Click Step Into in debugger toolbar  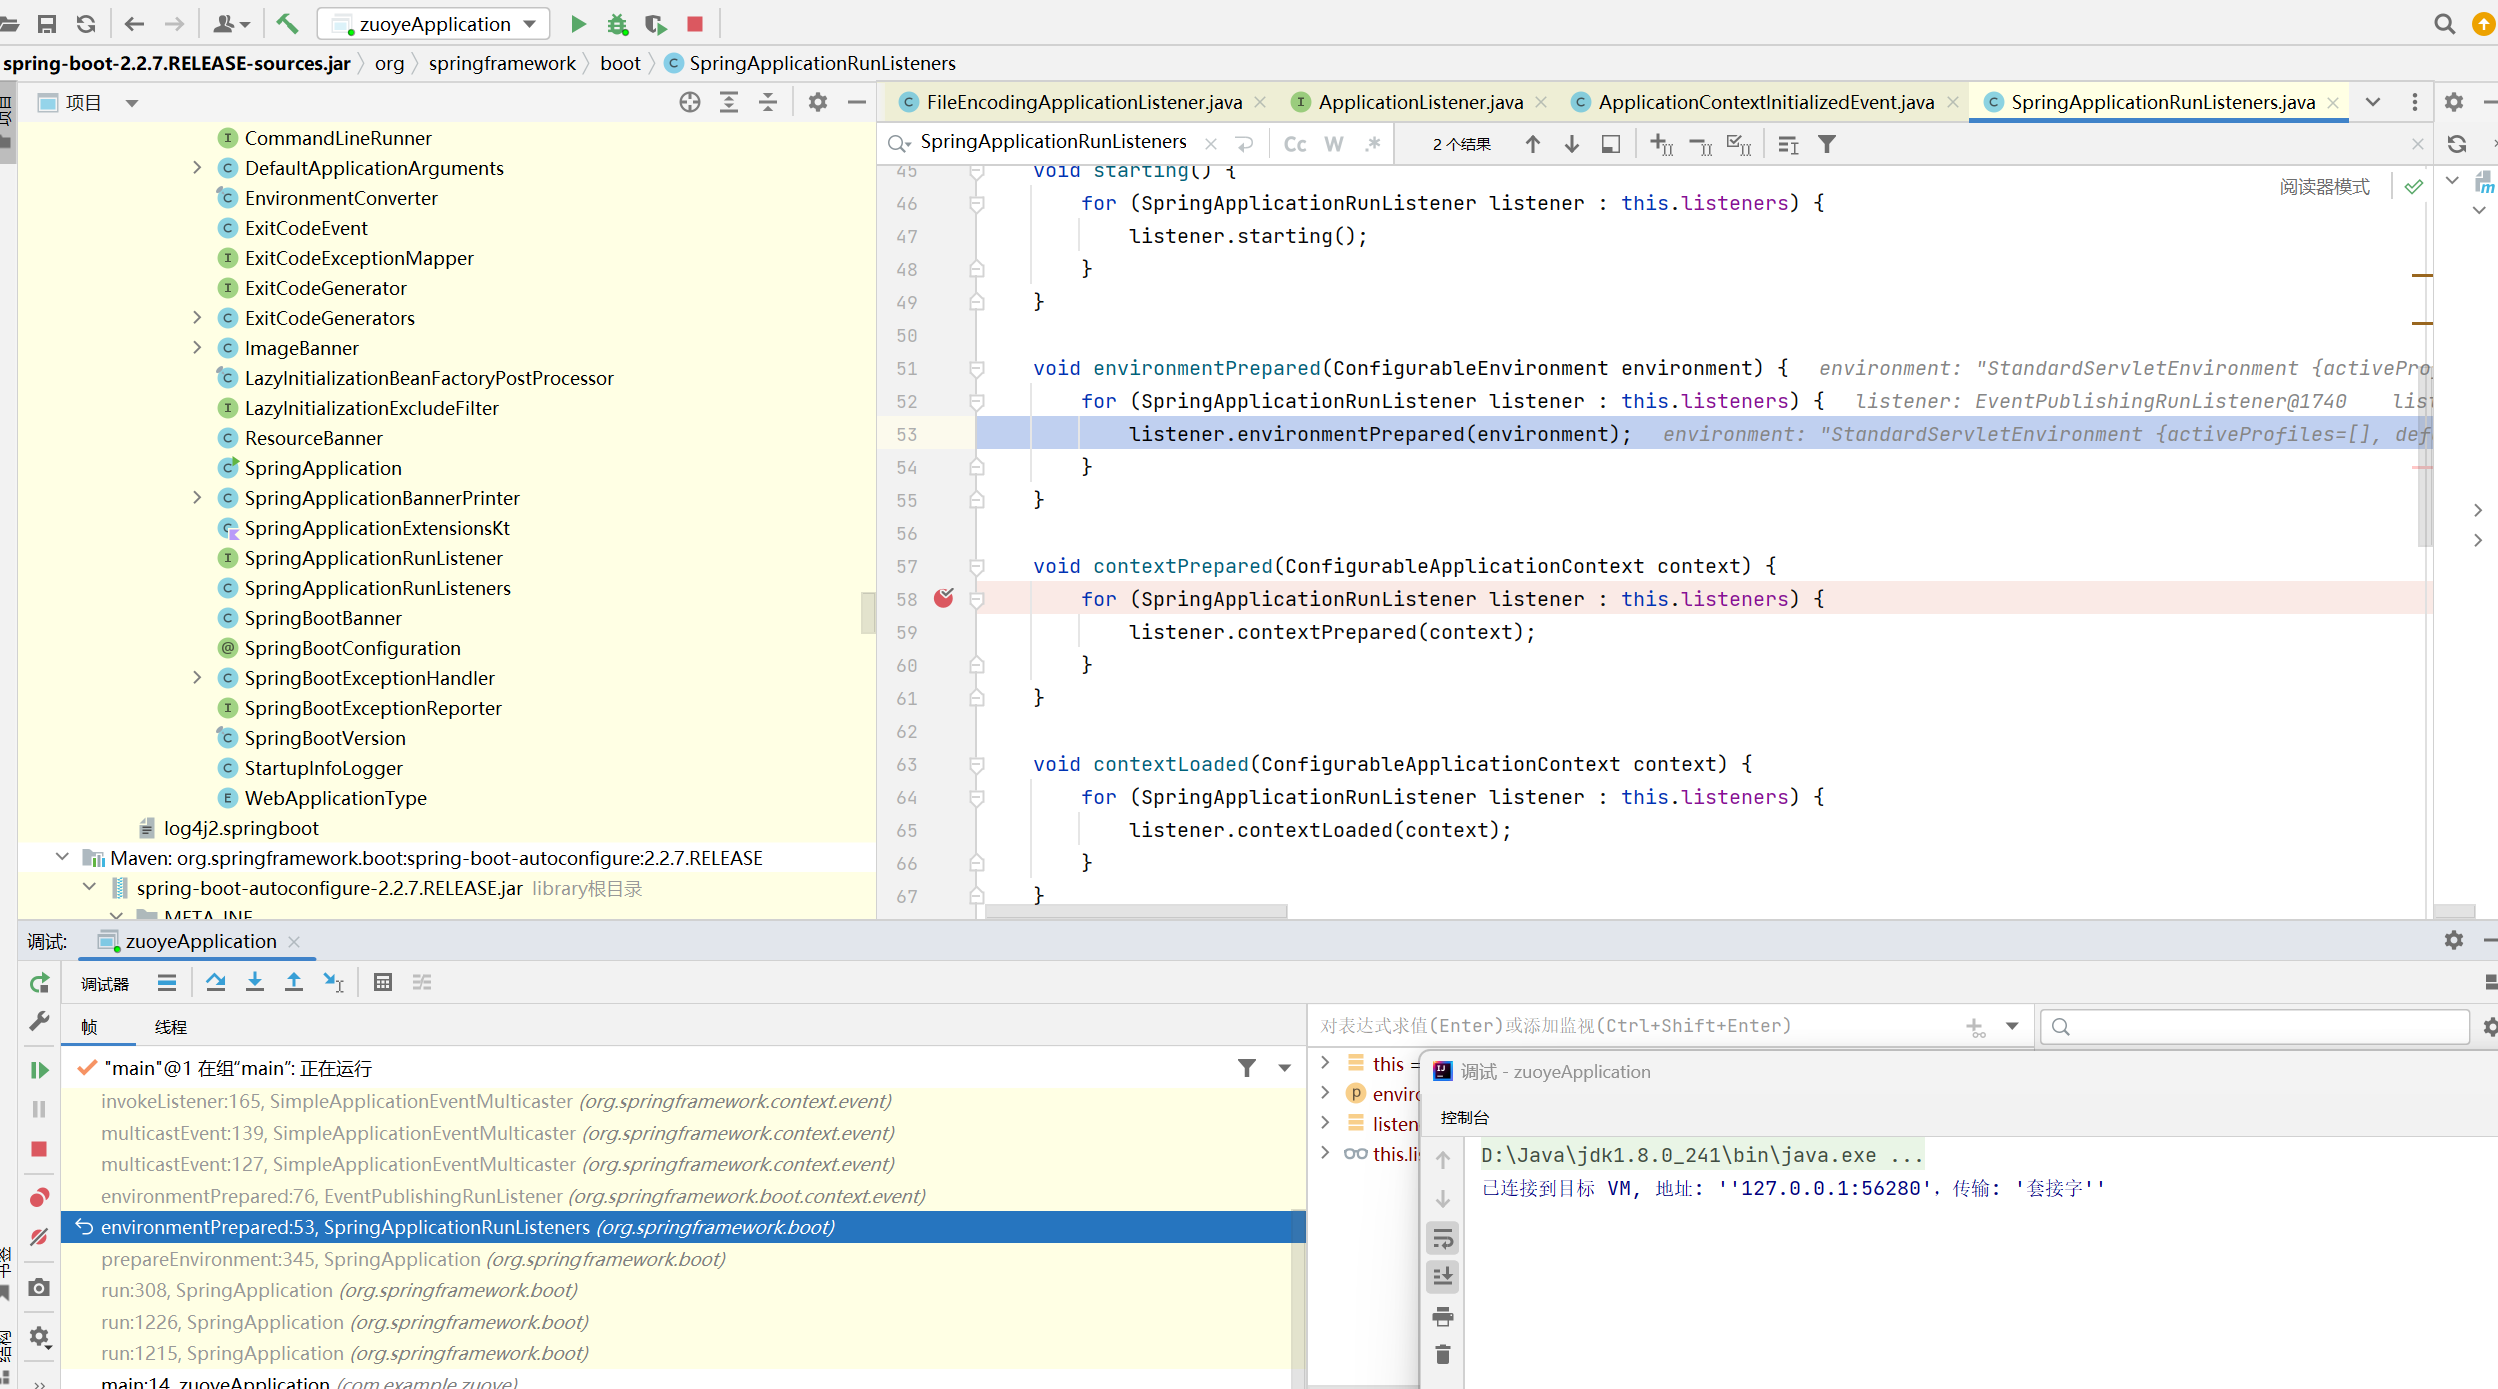coord(255,982)
